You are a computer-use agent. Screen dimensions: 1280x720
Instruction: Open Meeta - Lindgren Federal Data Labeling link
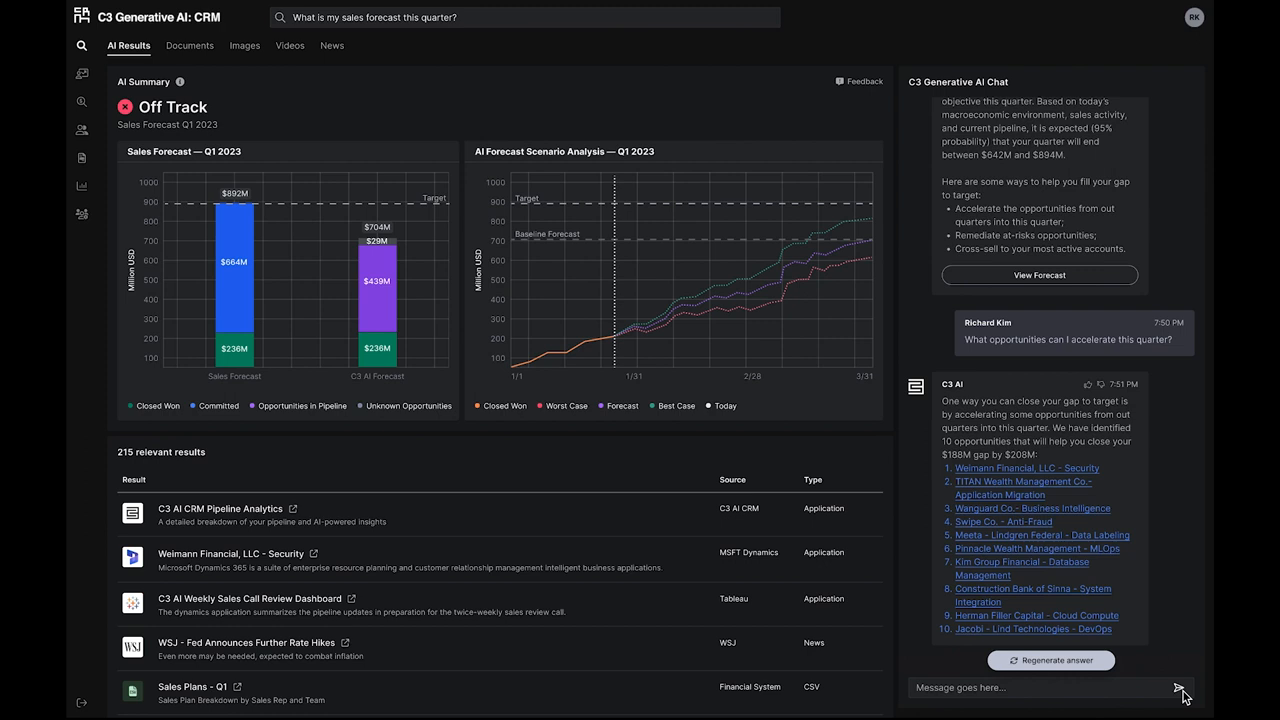click(x=1042, y=535)
